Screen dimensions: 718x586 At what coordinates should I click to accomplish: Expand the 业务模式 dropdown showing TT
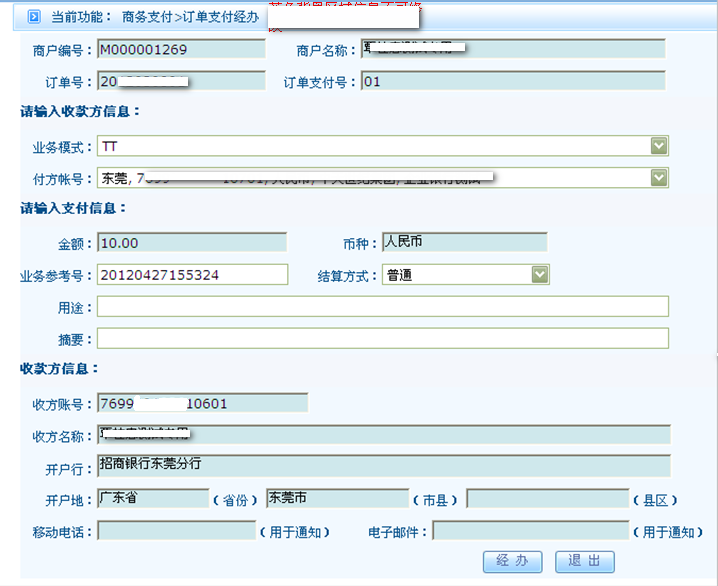658,147
